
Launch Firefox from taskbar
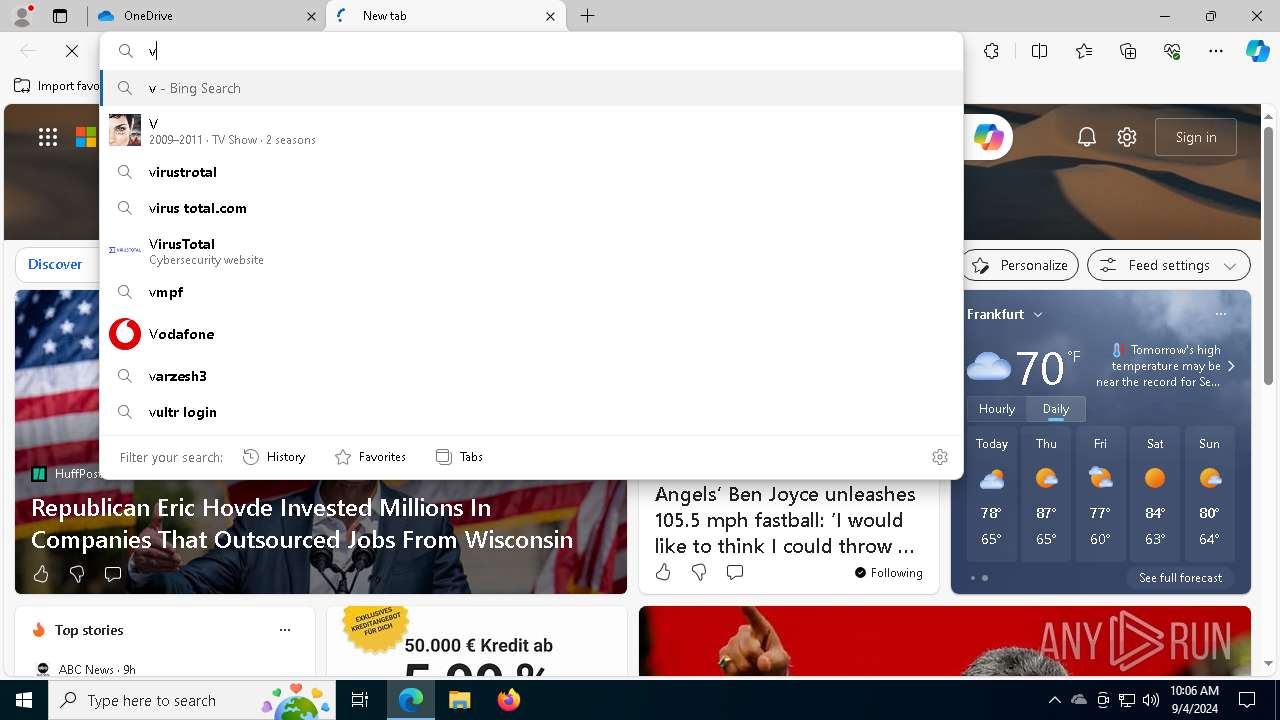click(508, 700)
